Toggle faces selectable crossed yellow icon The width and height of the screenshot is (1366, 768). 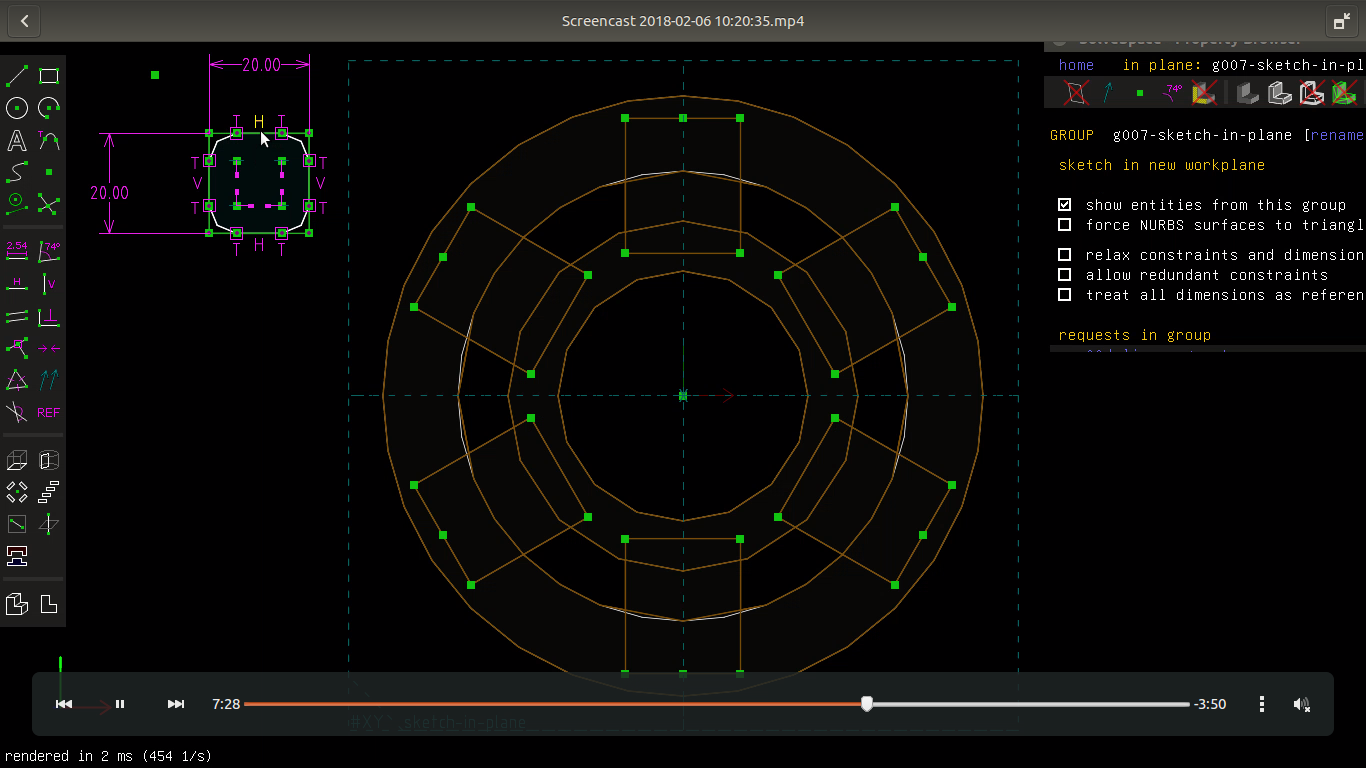(x=1204, y=93)
